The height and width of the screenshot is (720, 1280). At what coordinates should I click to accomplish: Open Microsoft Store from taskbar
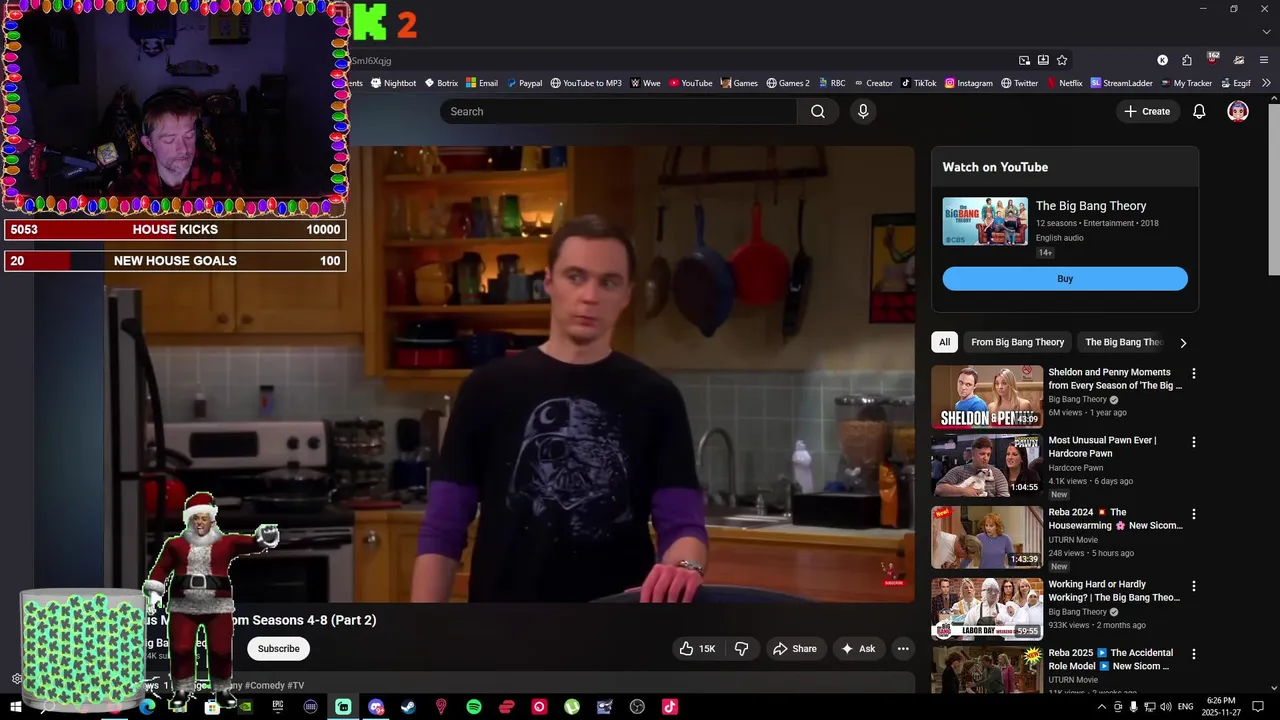tap(212, 707)
